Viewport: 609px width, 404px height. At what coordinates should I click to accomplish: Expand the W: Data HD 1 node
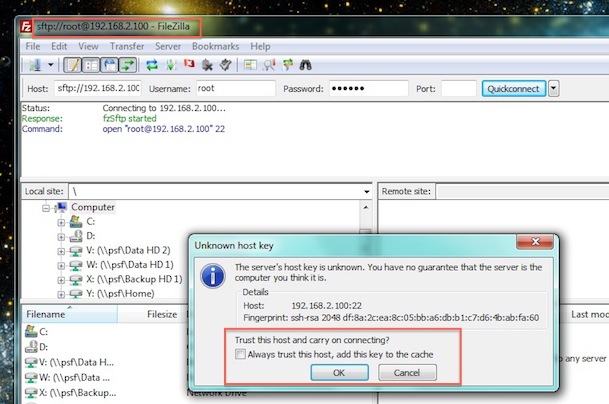pyautogui.click(x=61, y=266)
